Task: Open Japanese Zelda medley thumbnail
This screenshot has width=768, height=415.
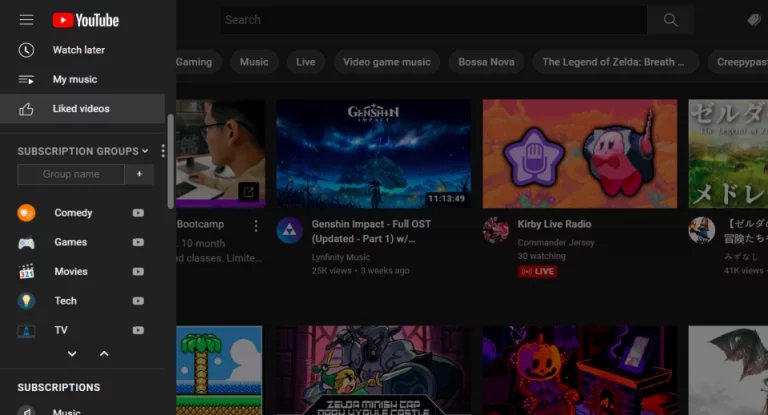Action: pos(728,154)
